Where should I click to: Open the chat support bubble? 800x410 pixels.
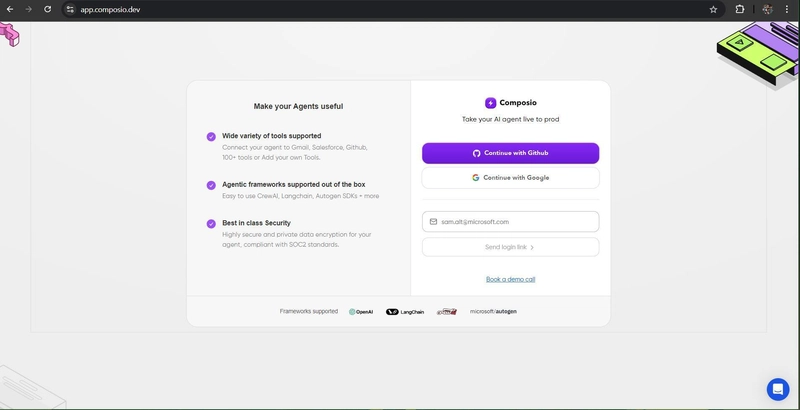778,389
